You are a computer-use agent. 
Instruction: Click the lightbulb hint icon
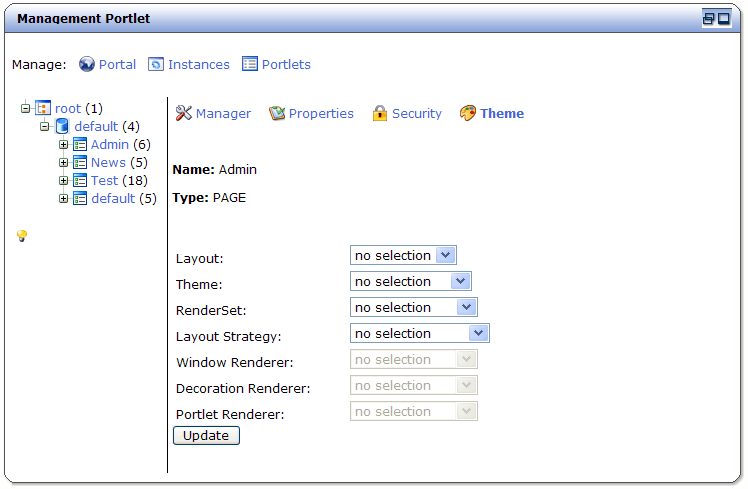point(22,236)
